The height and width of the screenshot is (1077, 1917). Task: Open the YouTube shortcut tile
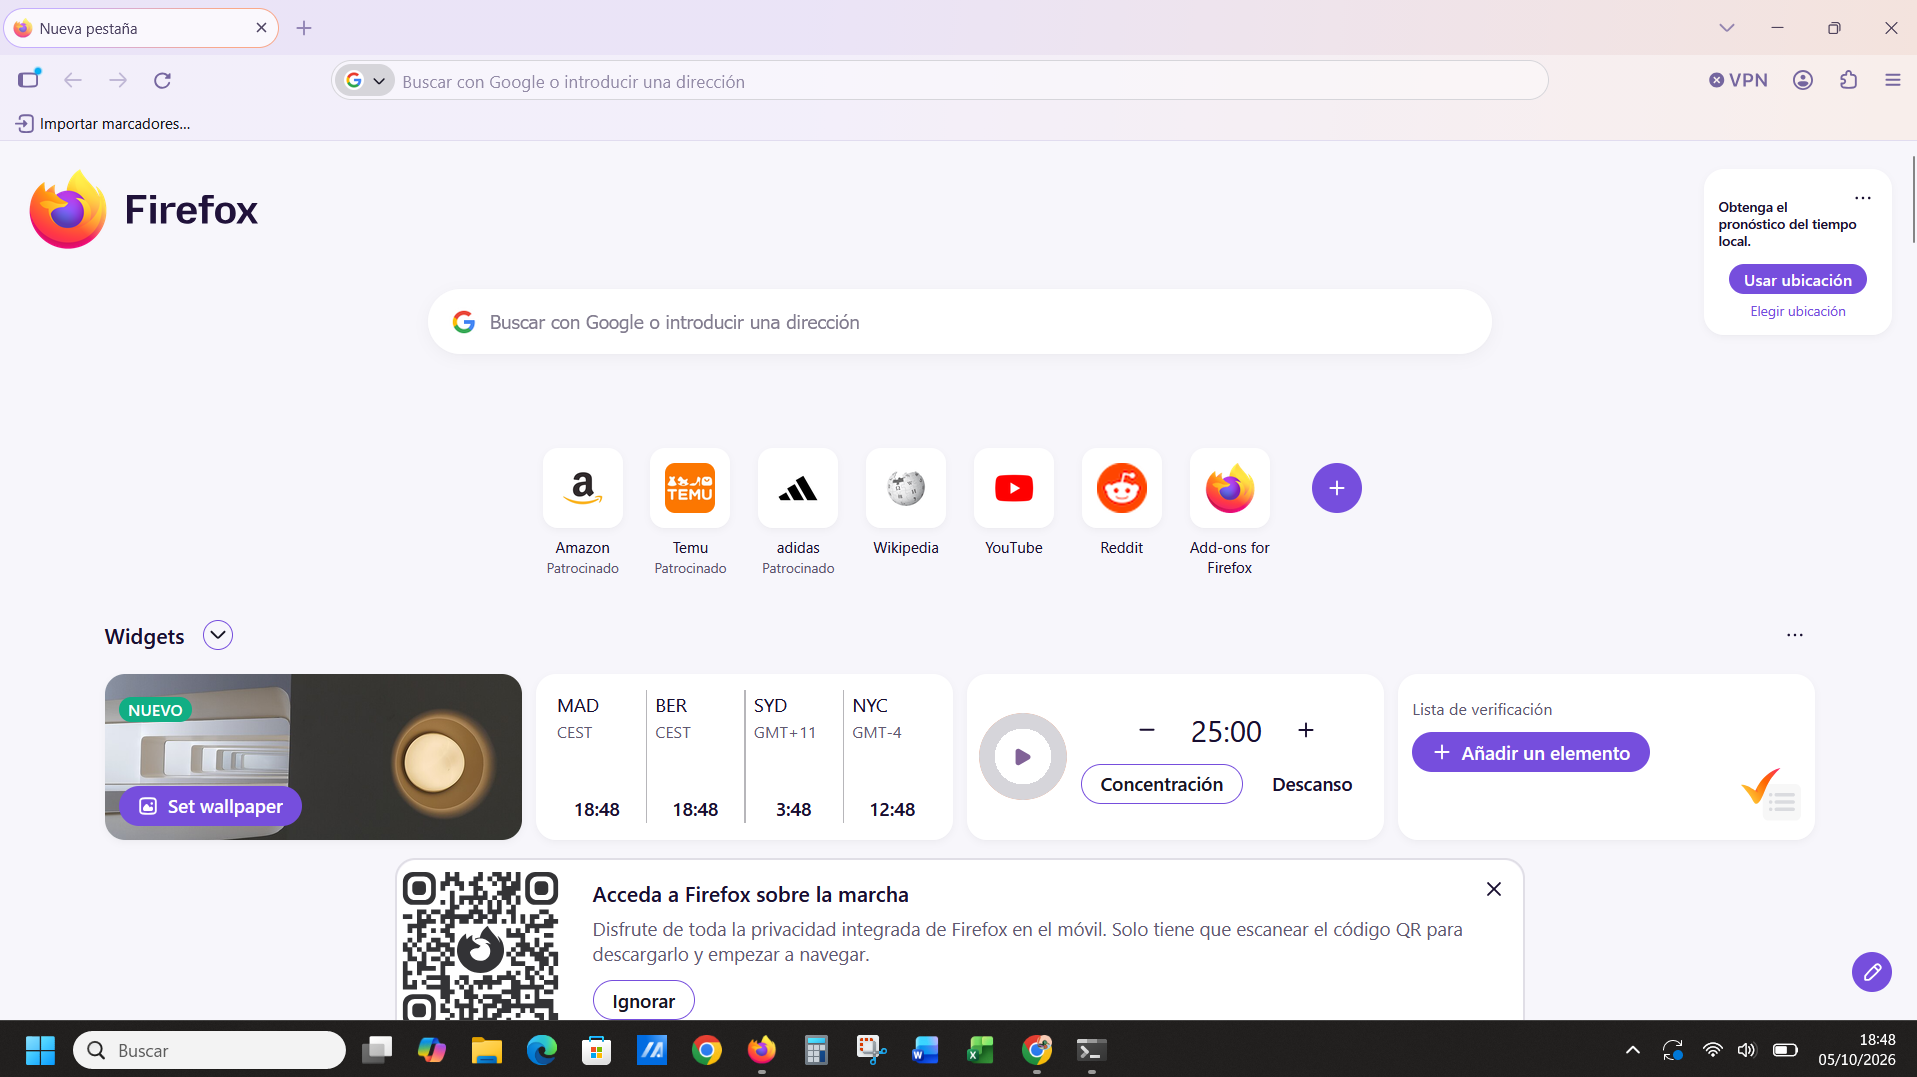point(1014,488)
